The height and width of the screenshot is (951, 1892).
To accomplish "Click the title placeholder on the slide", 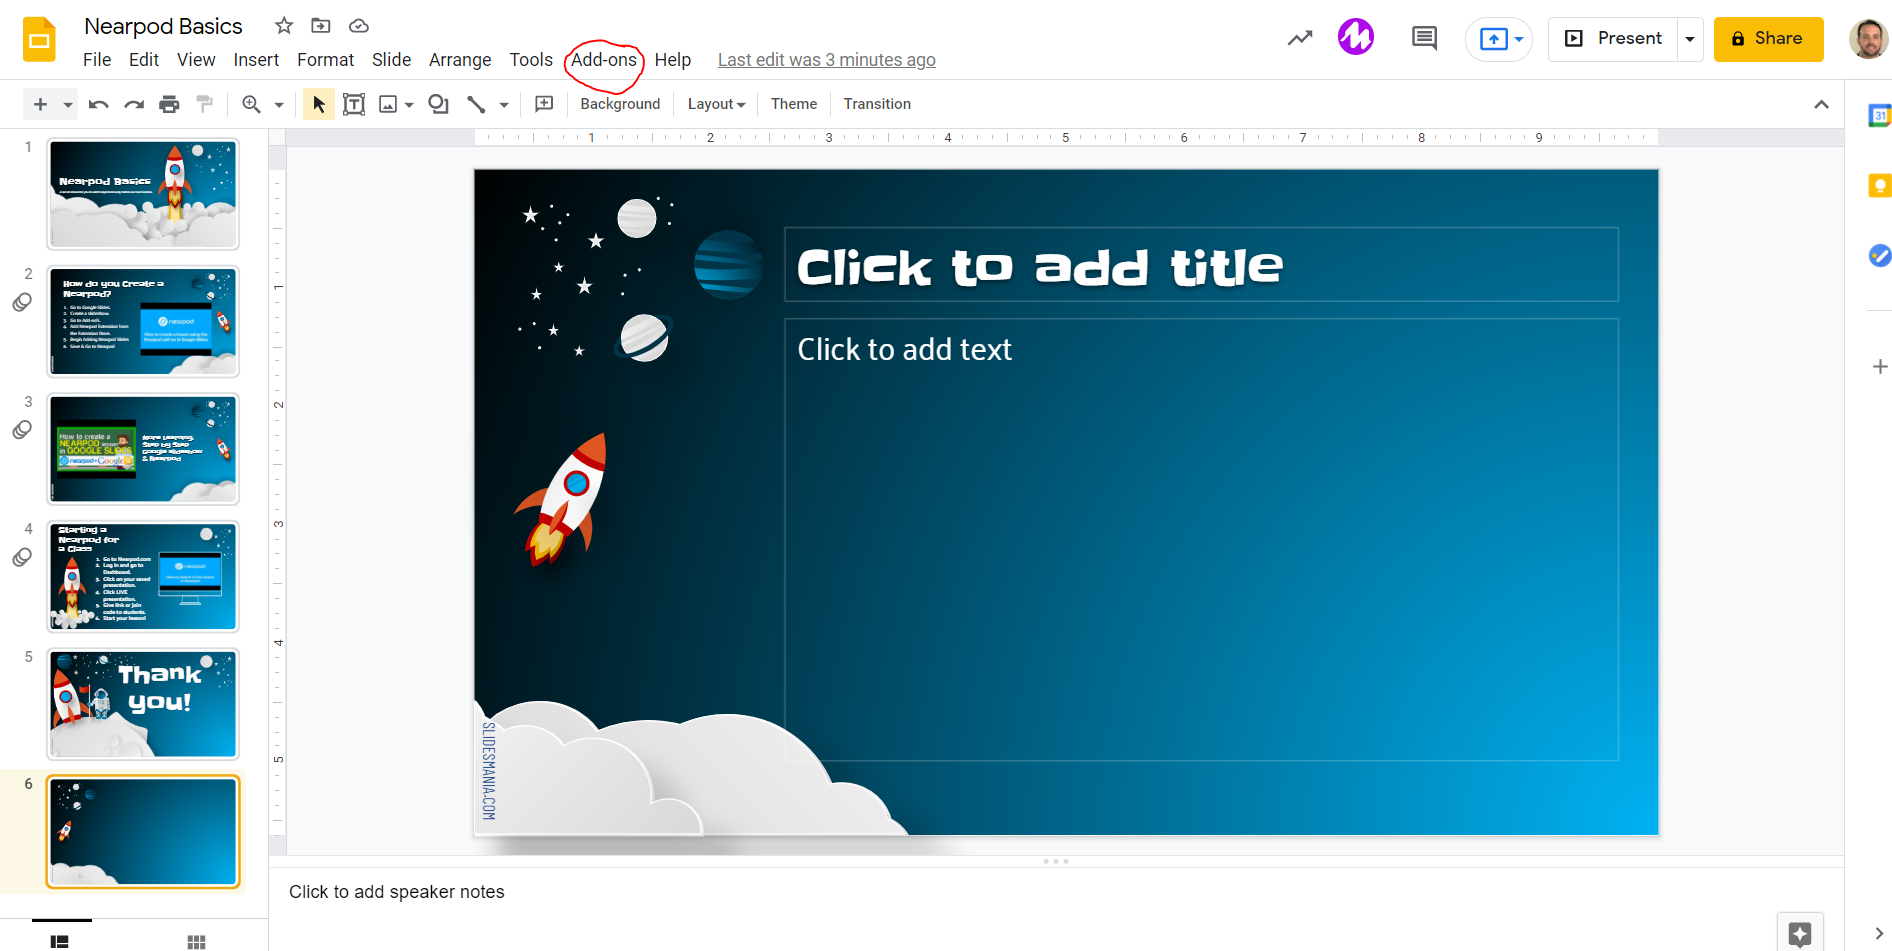I will click(x=1201, y=265).
